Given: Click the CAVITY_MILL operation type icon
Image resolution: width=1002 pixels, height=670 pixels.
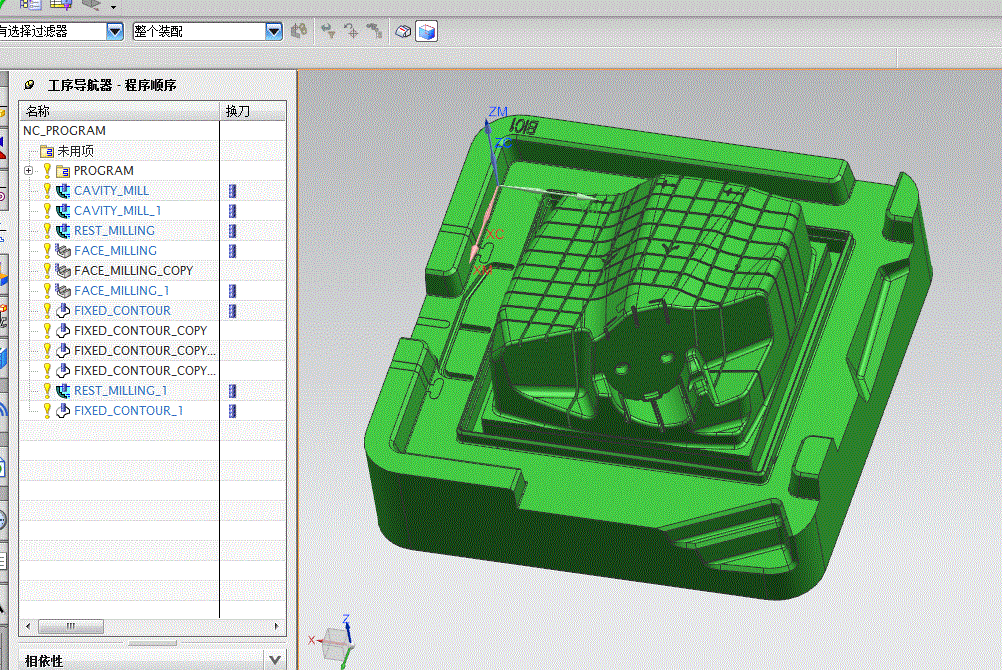Looking at the screenshot, I should point(63,191).
